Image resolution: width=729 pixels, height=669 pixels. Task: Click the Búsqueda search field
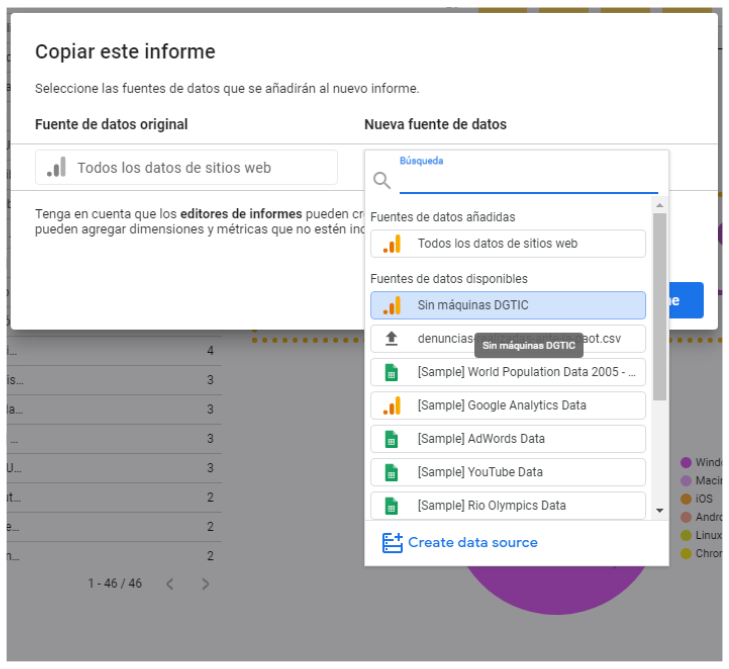click(x=529, y=179)
